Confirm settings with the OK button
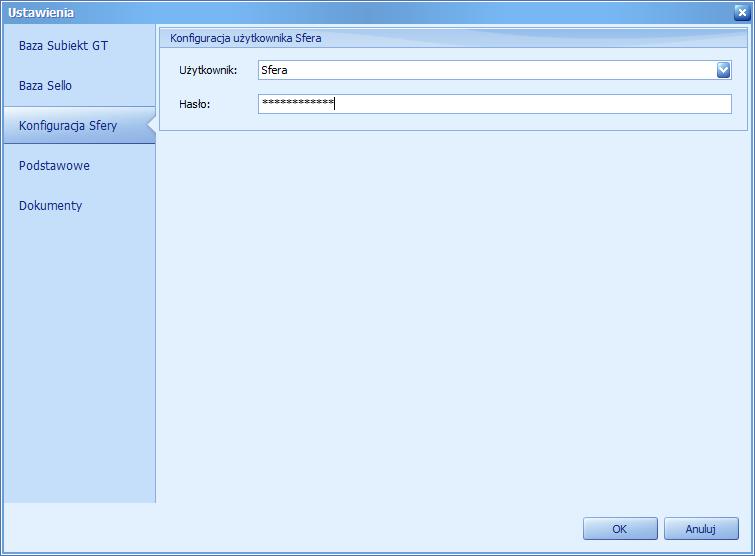 [620, 529]
